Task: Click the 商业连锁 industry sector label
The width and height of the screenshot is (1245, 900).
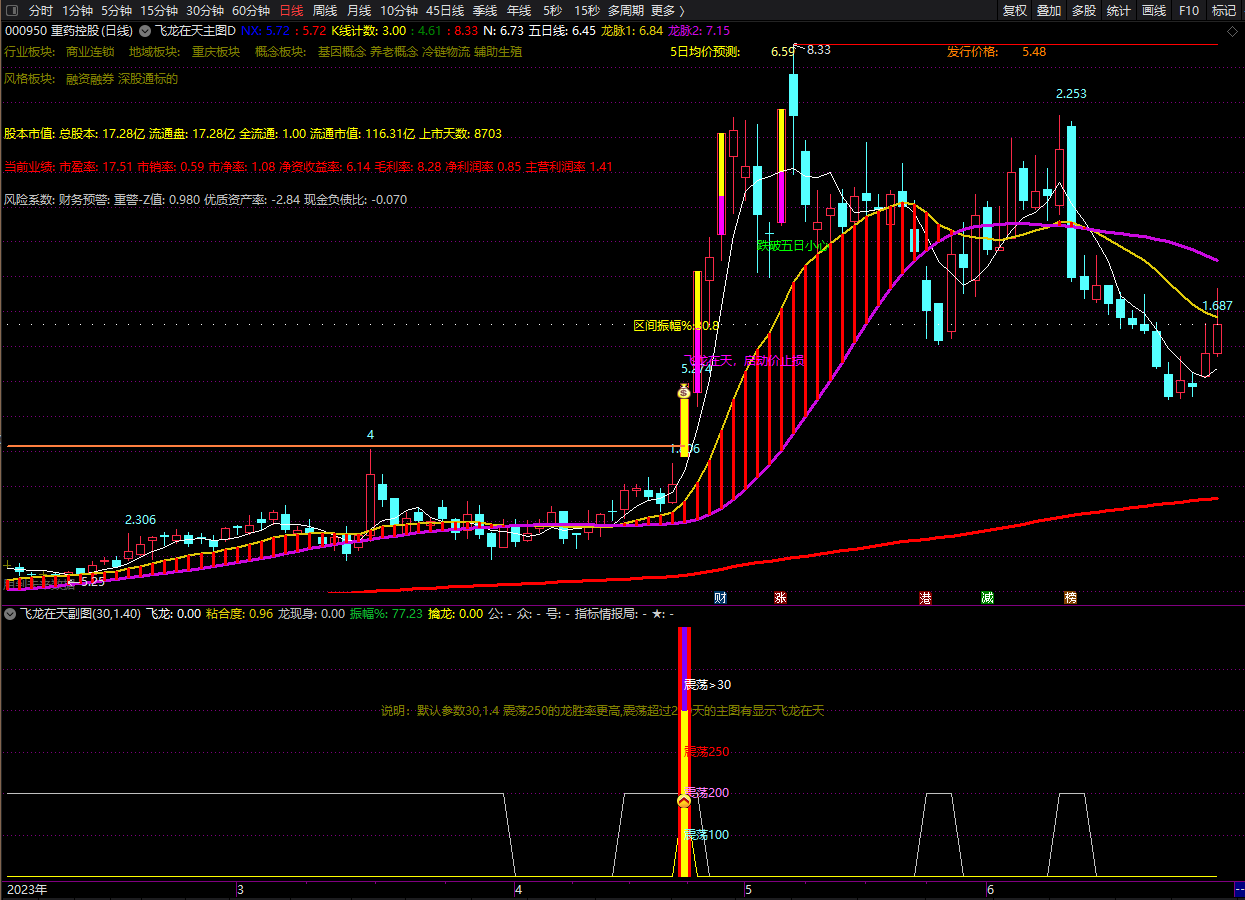Action: 90,51
